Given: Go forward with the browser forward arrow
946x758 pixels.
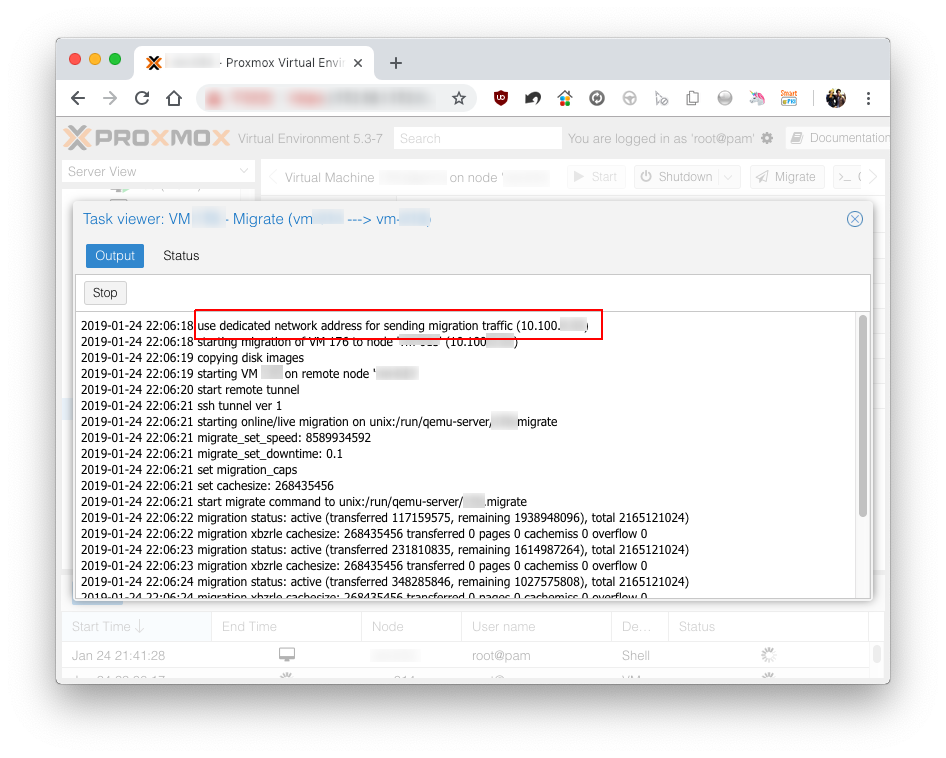Looking at the screenshot, I should coord(110,98).
